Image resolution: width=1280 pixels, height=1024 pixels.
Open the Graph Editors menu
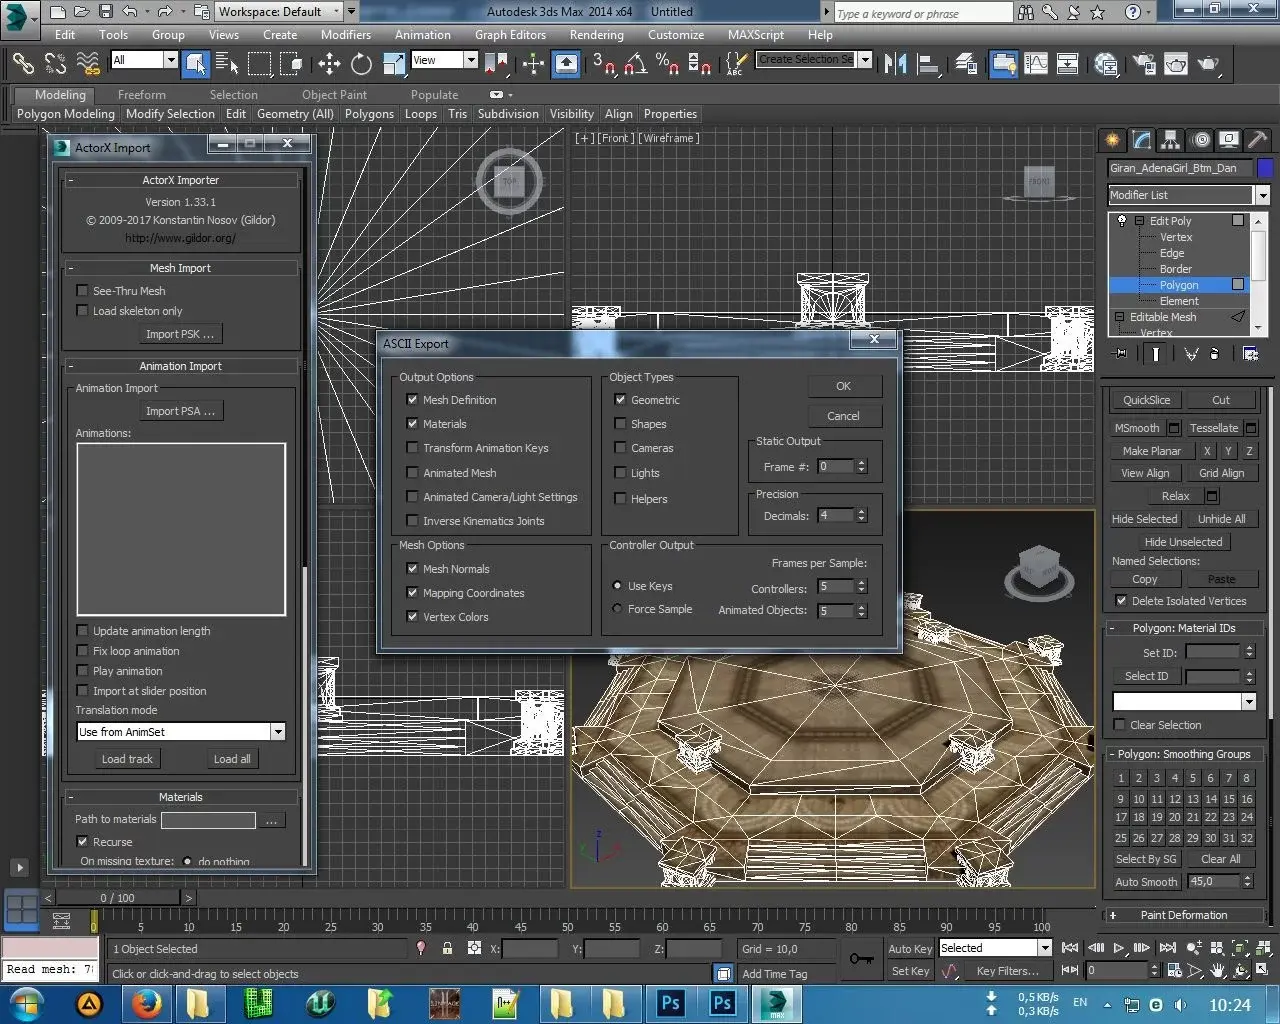click(x=510, y=34)
